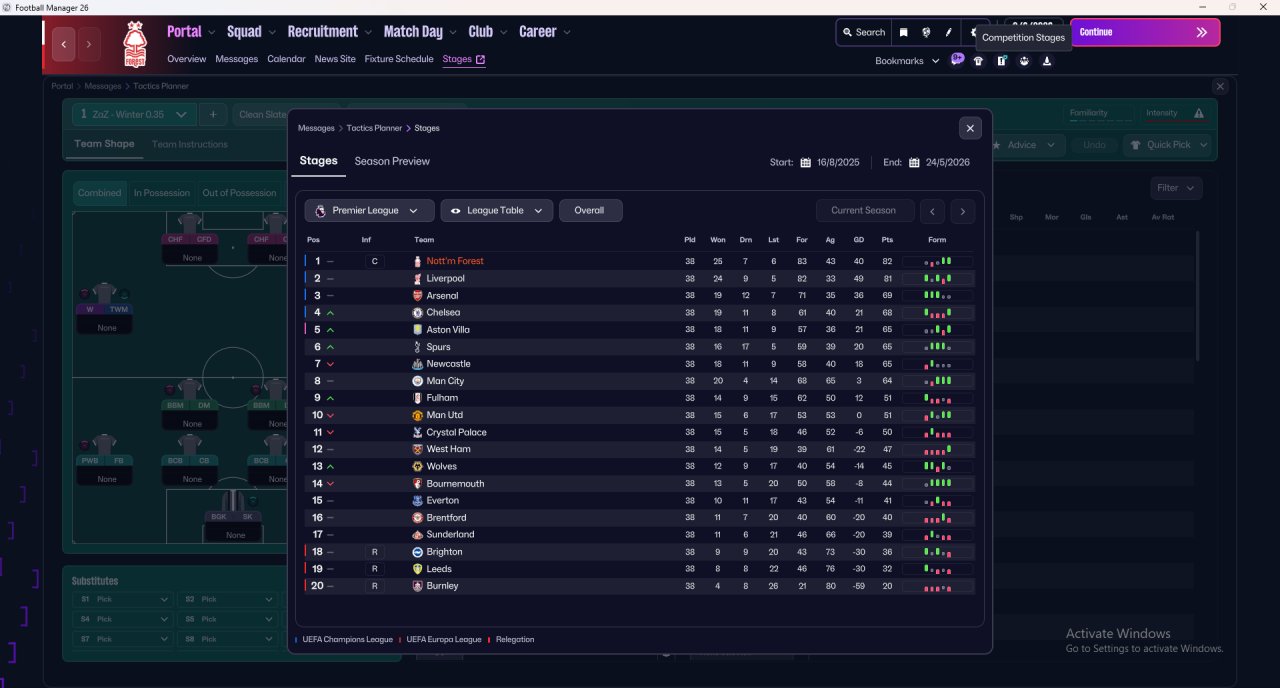Click the X behind the dialog, under Continue

[x=1219, y=87]
